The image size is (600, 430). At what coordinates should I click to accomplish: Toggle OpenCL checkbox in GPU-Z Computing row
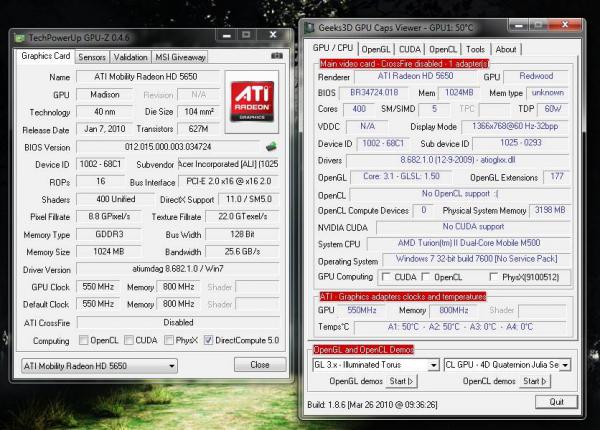click(83, 339)
